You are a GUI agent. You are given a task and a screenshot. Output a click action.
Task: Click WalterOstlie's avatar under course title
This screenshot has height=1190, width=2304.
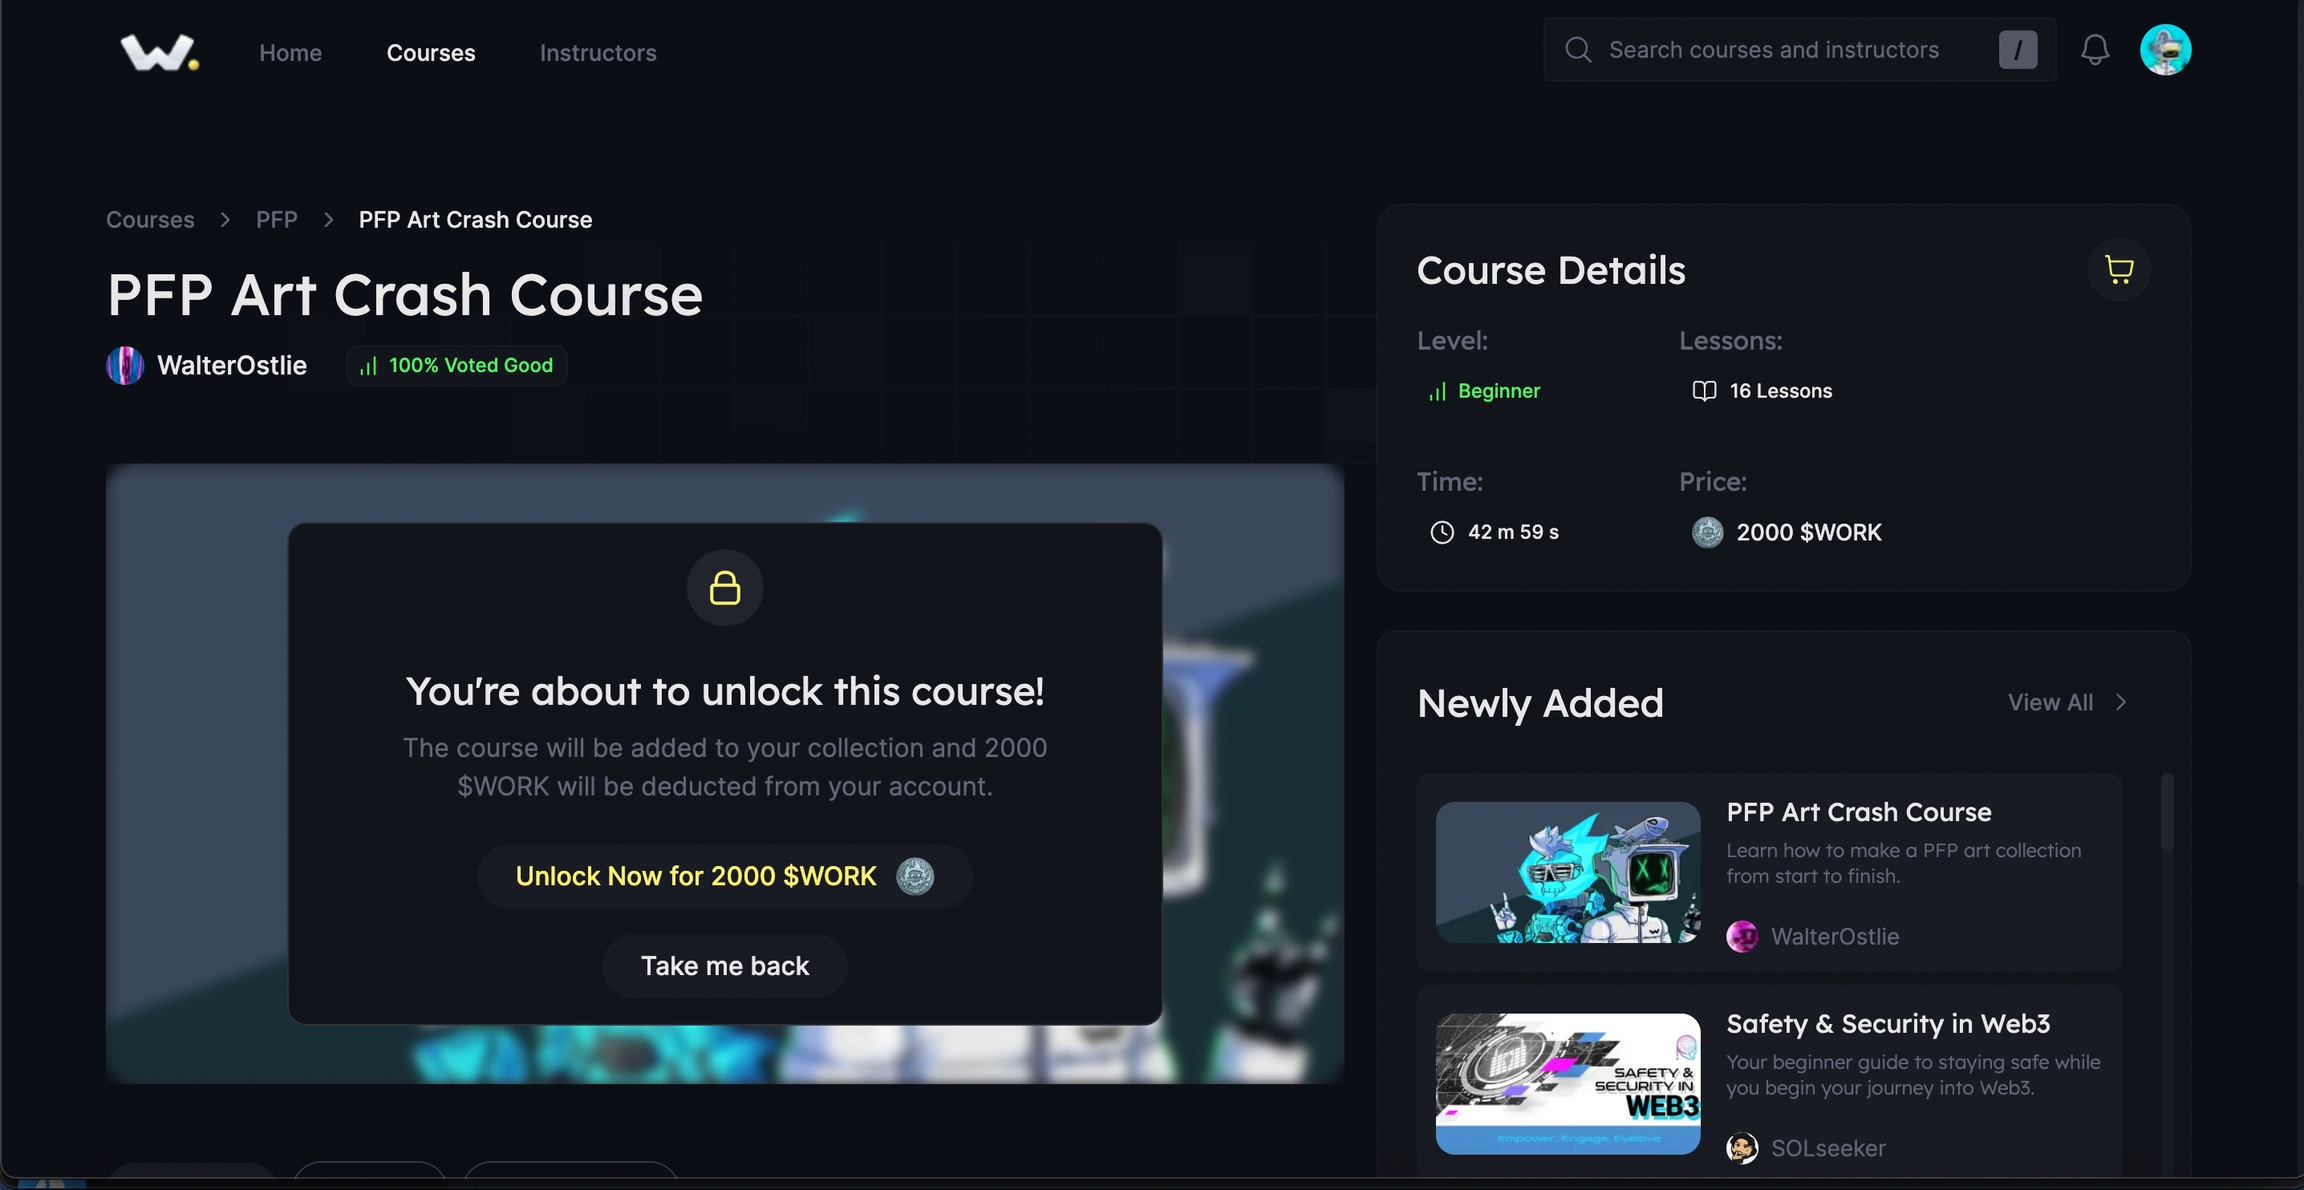point(125,366)
